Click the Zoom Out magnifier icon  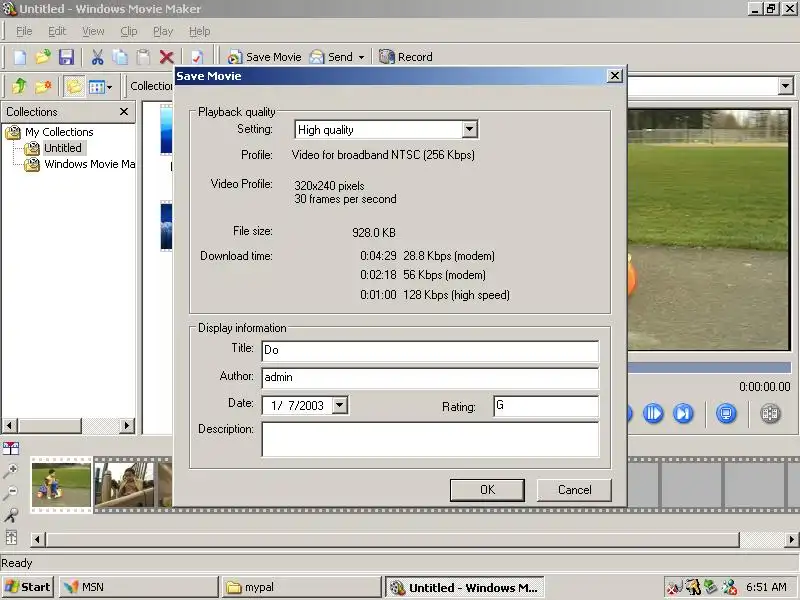pyautogui.click(x=11, y=492)
